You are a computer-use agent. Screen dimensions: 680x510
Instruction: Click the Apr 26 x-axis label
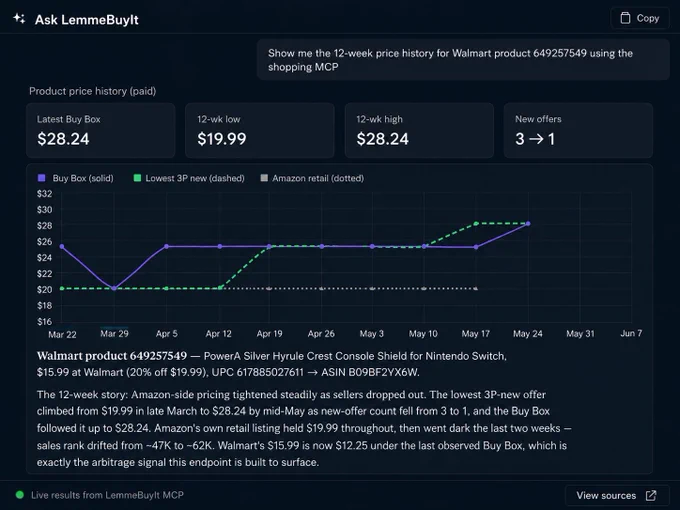pos(321,333)
